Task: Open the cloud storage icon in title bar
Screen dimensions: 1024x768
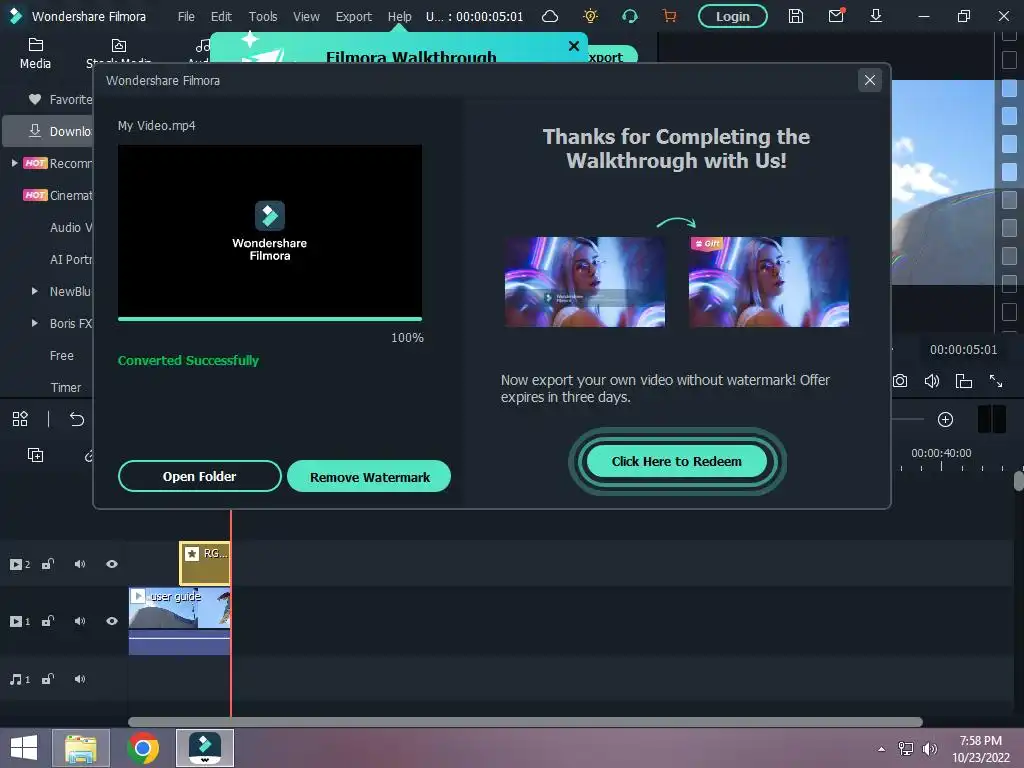Action: [x=550, y=16]
